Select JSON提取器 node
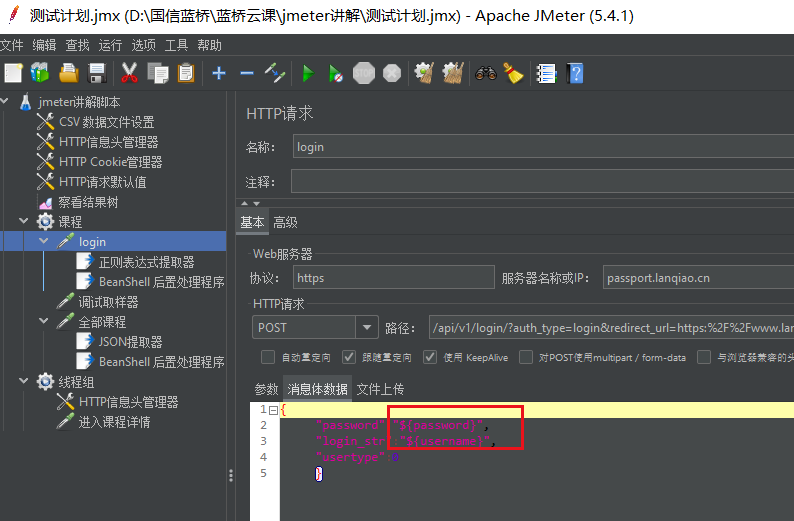The width and height of the screenshot is (794, 521). coord(130,342)
